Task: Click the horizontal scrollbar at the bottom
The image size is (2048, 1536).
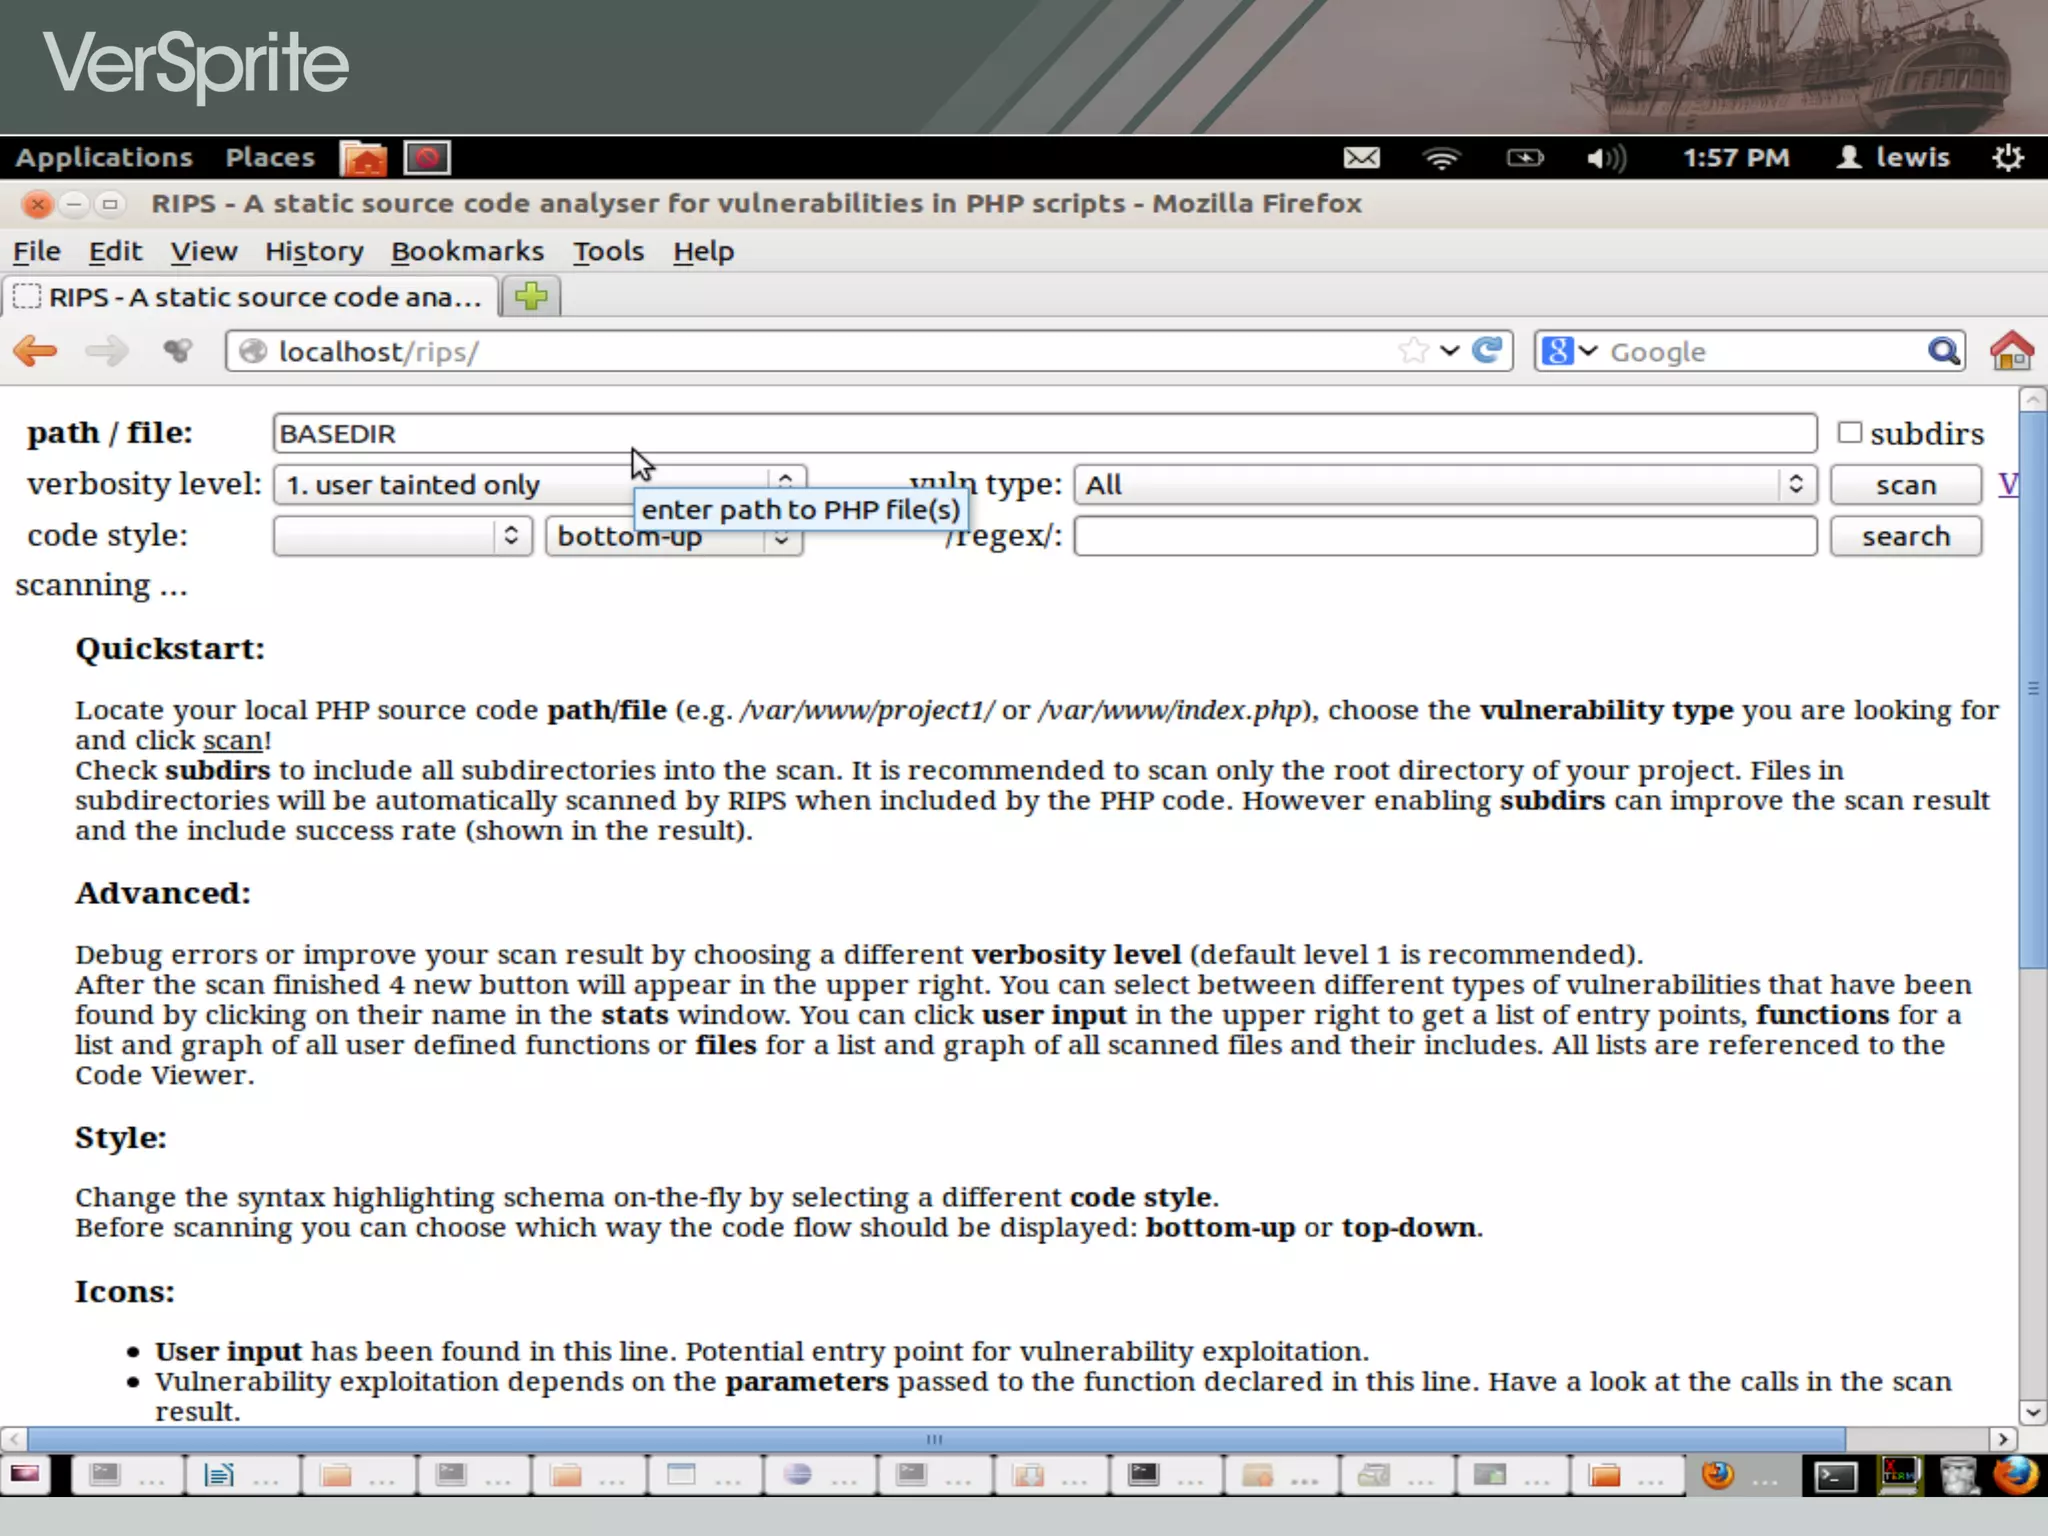Action: pyautogui.click(x=935, y=1439)
